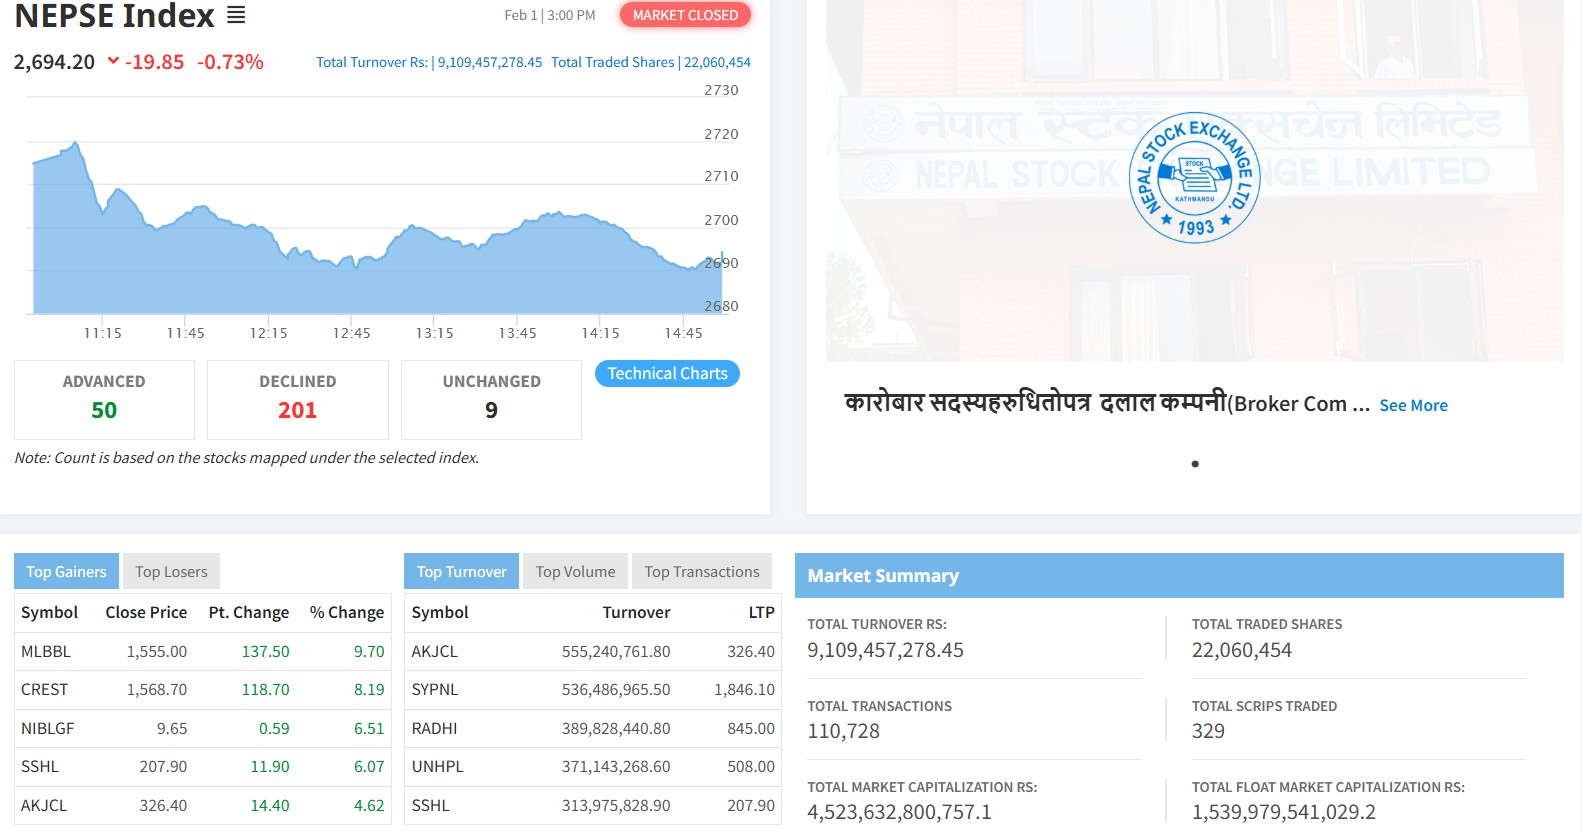
Task: Click the MARKET CLOSED status badge
Action: click(x=685, y=15)
